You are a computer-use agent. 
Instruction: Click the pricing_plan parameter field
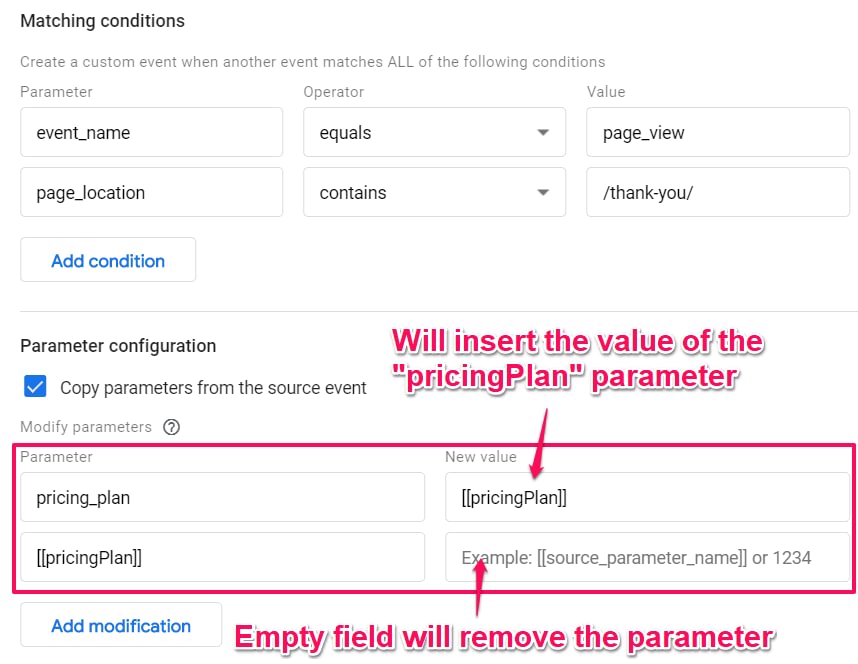tap(223, 497)
